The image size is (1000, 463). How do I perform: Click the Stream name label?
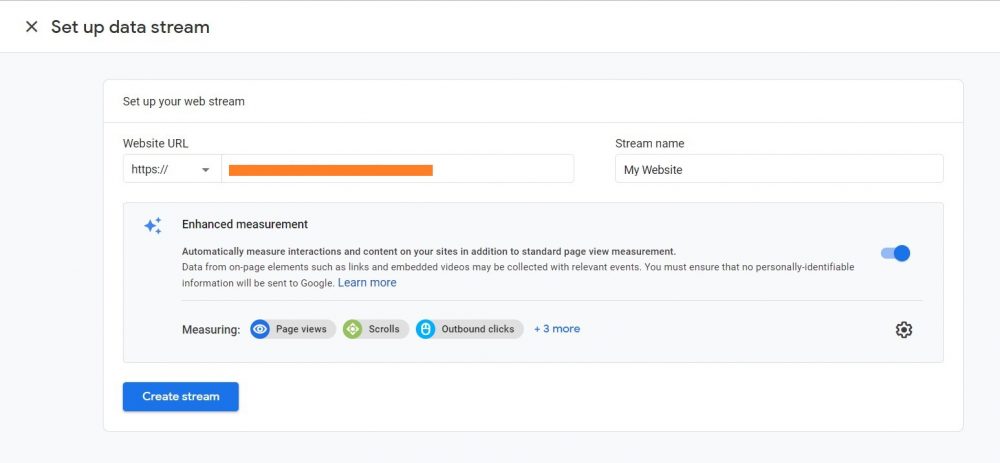coord(650,143)
